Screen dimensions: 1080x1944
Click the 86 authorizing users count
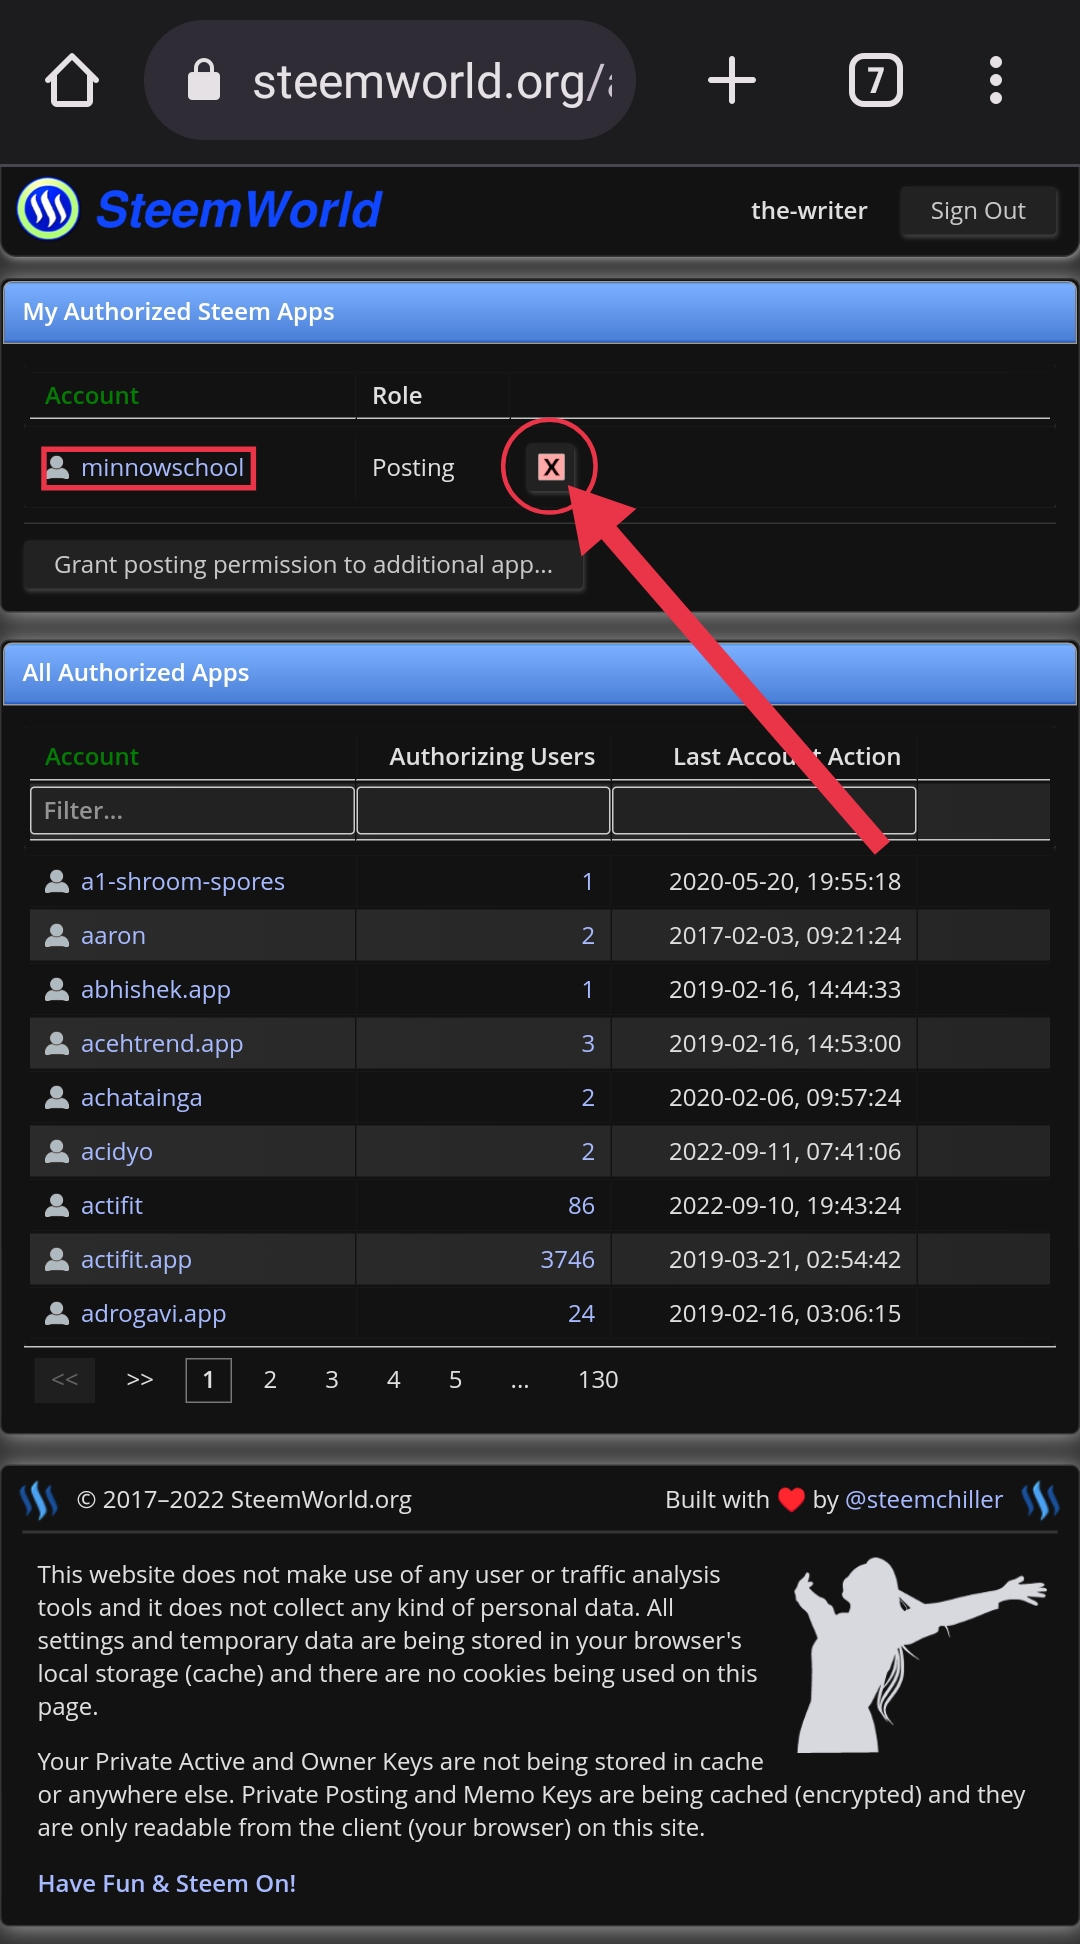[581, 1205]
